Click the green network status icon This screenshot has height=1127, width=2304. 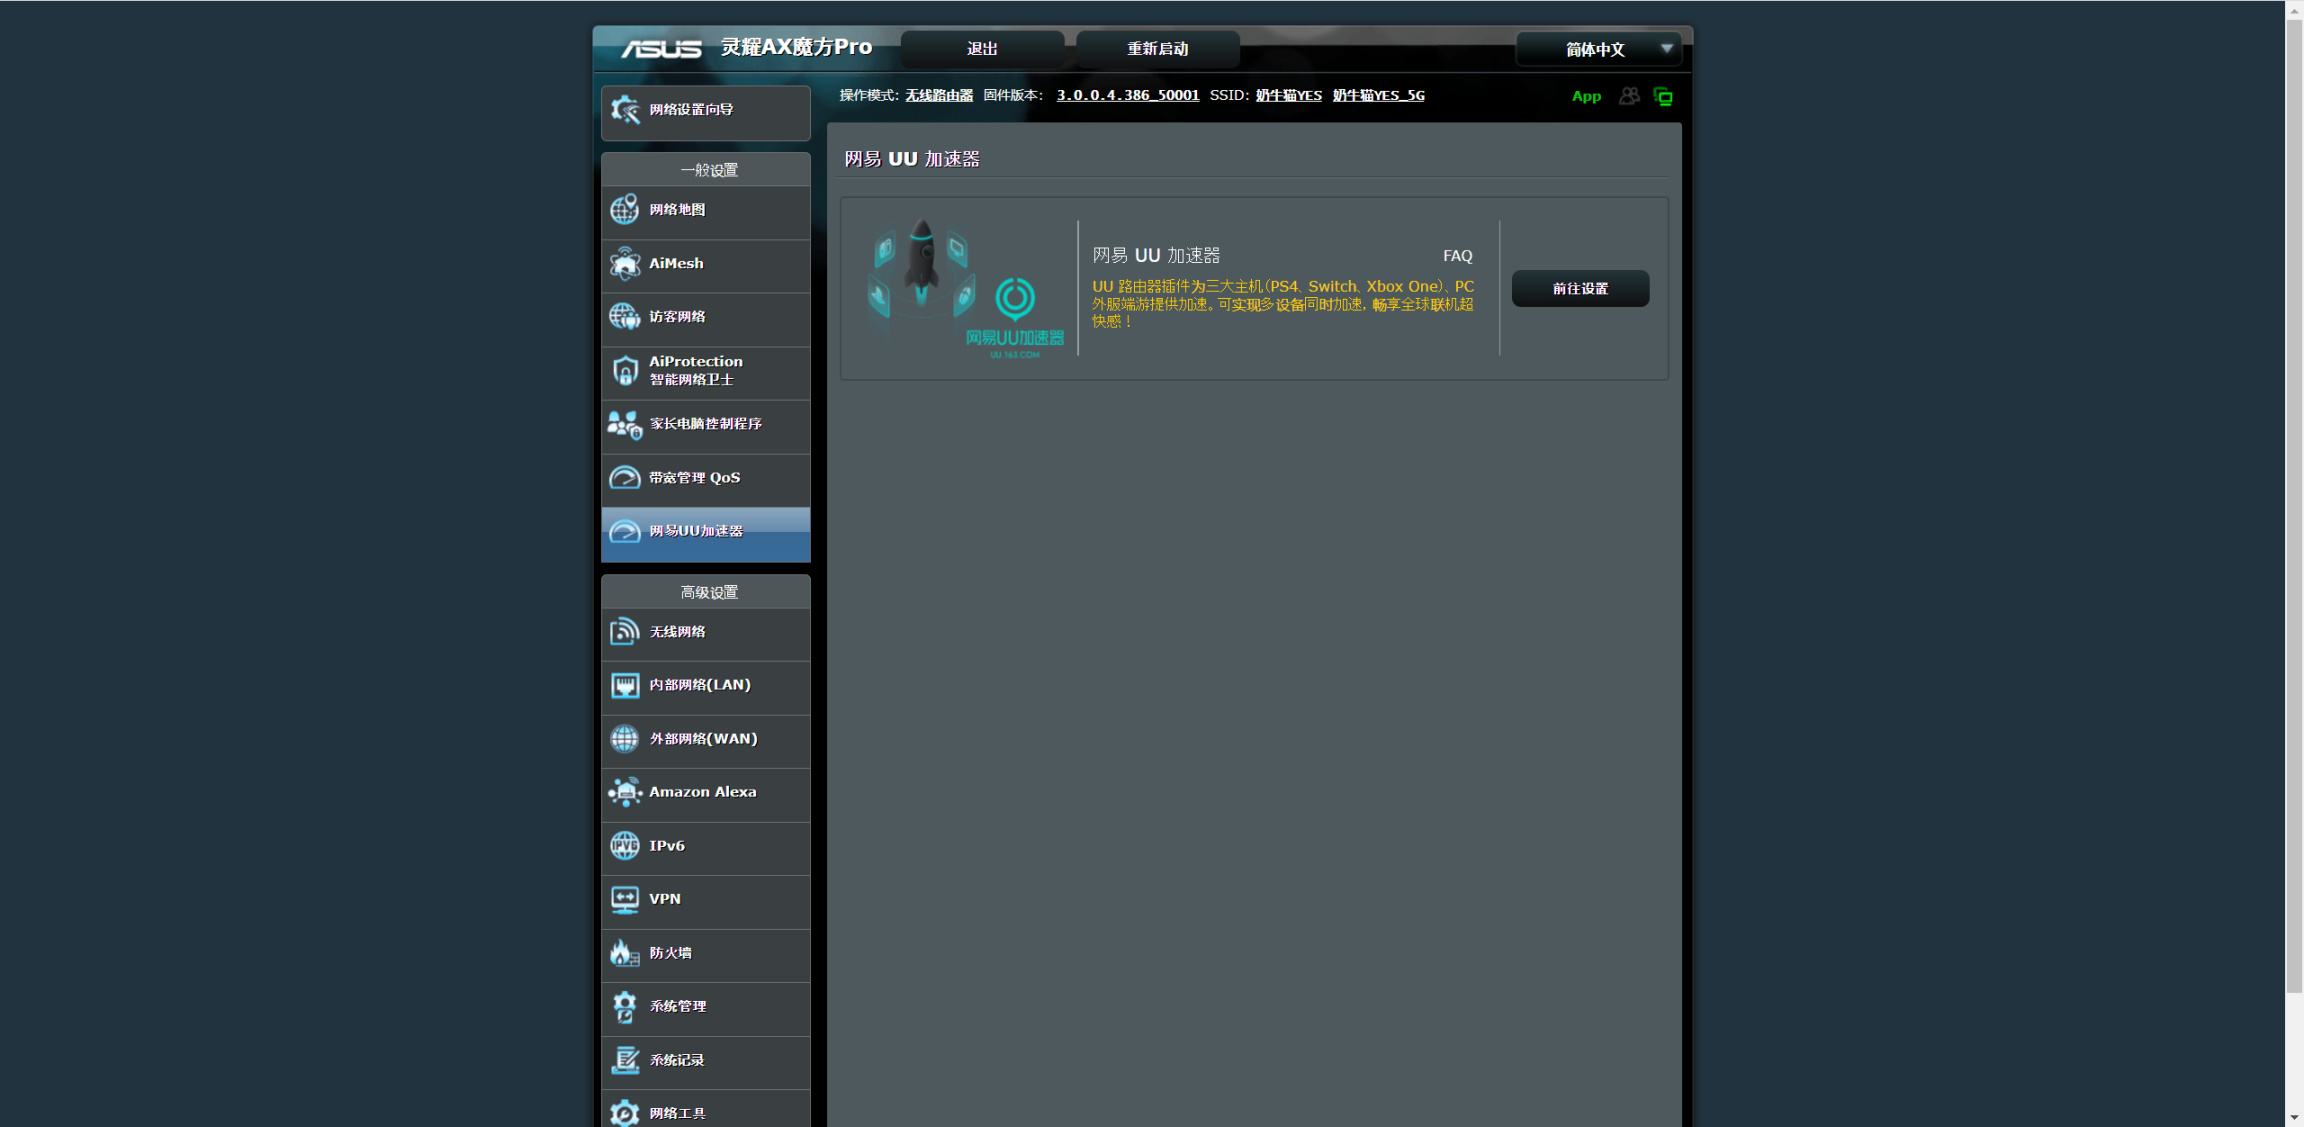click(x=1663, y=96)
